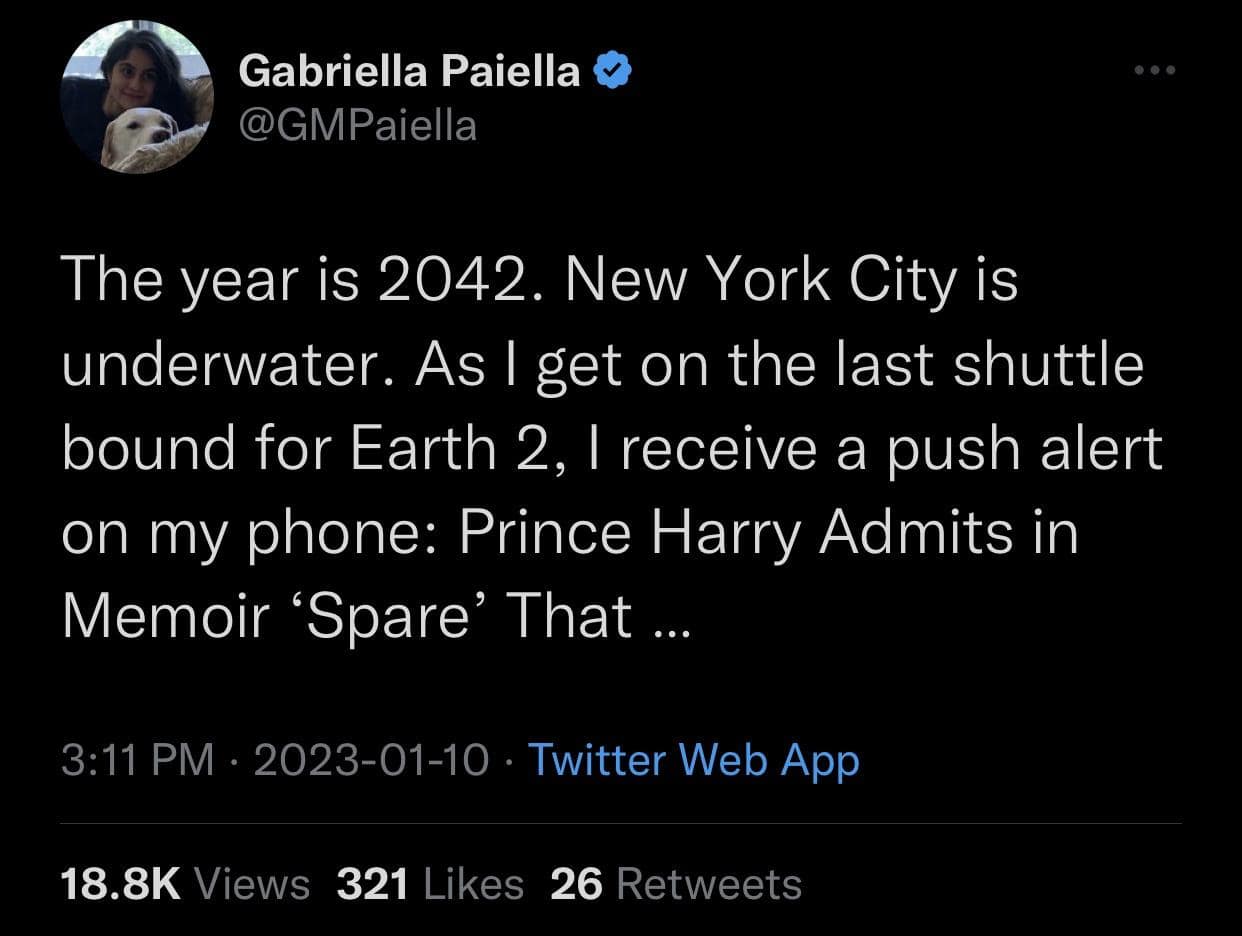Screen dimensions: 1242x936
Task: Open the Likes list label
Action: click(474, 885)
